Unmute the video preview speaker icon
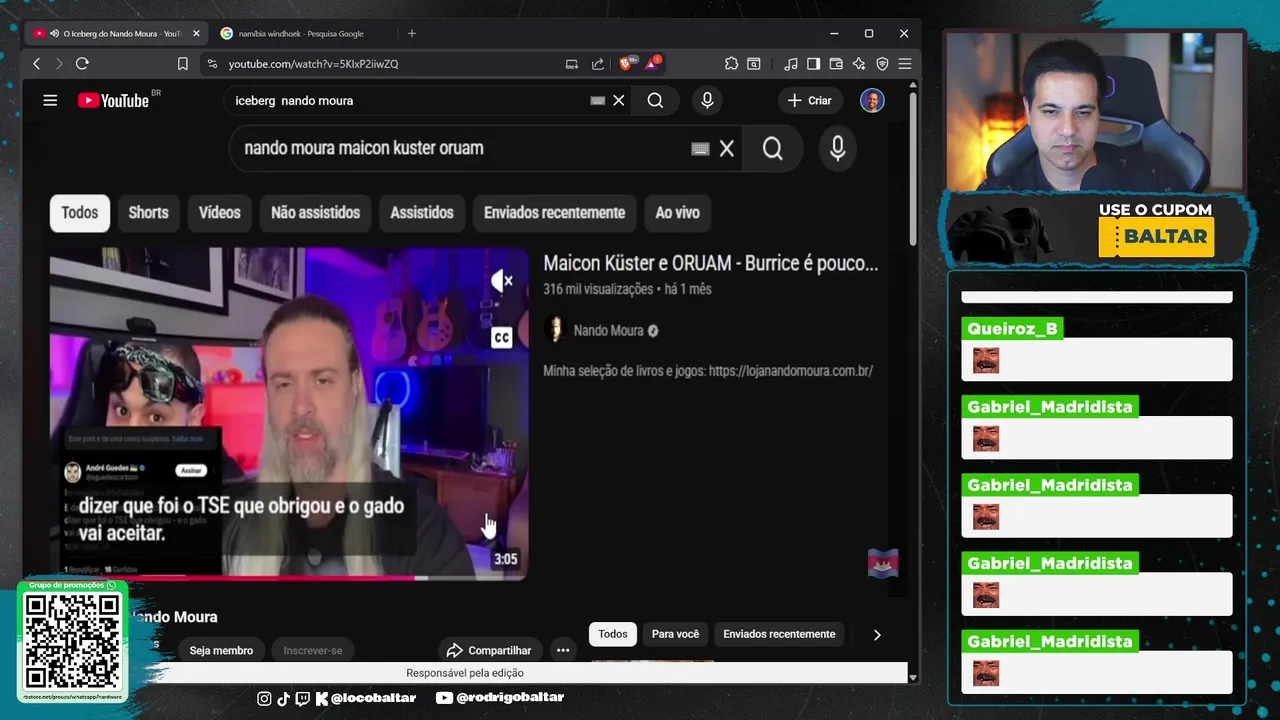The height and width of the screenshot is (720, 1280). tap(502, 281)
